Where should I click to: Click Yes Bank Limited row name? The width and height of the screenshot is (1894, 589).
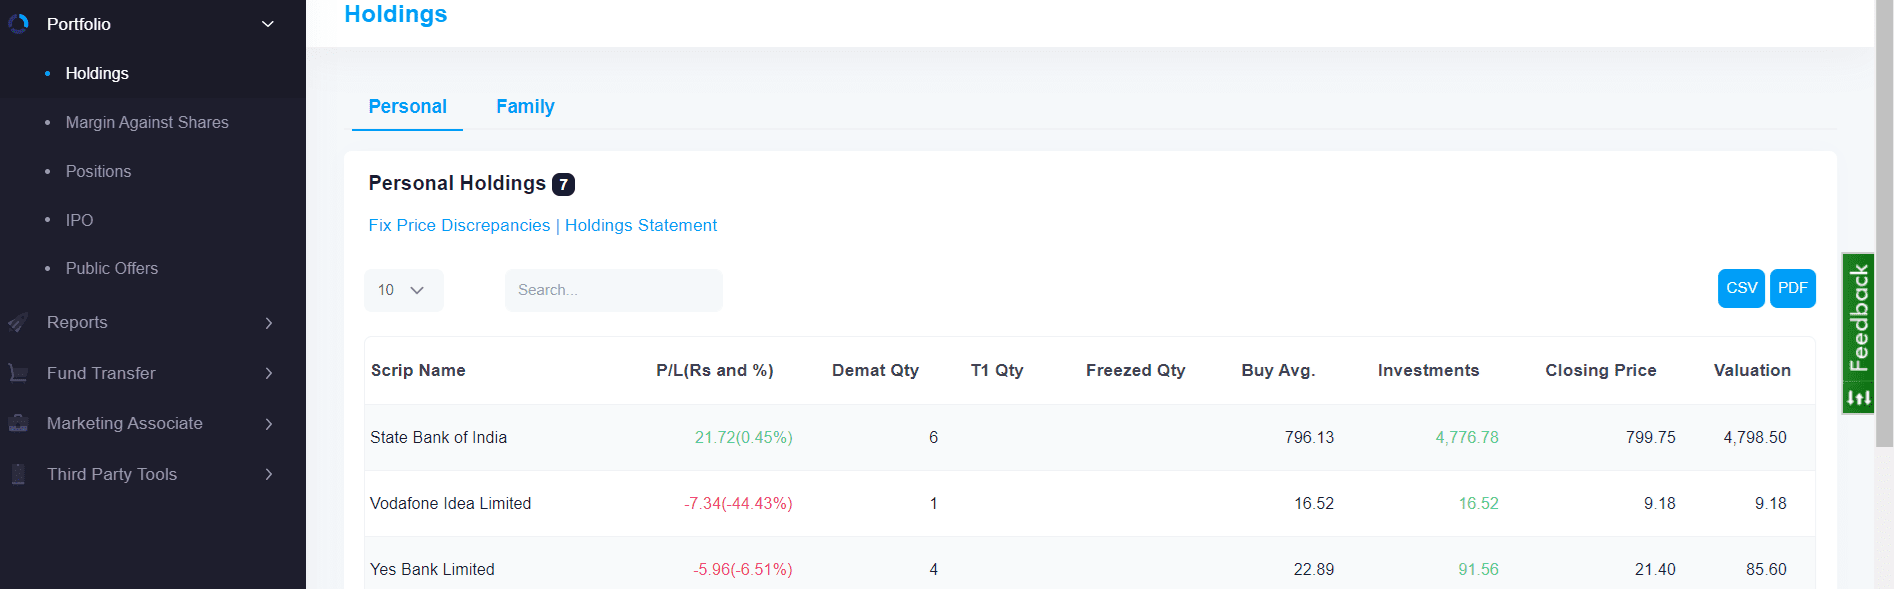point(432,569)
